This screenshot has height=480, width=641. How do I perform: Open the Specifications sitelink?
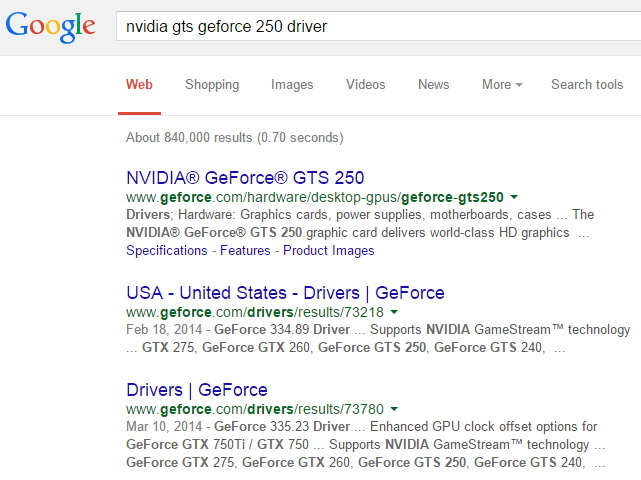click(167, 251)
